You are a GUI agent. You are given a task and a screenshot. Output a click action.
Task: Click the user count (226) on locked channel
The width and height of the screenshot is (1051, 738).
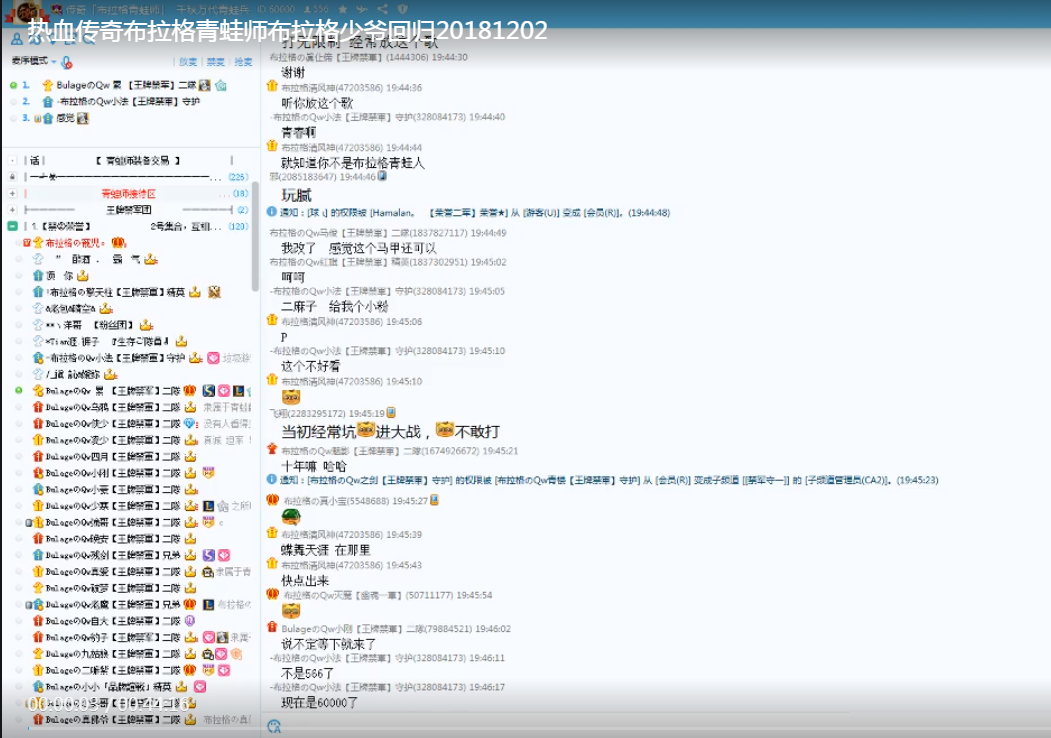click(238, 177)
